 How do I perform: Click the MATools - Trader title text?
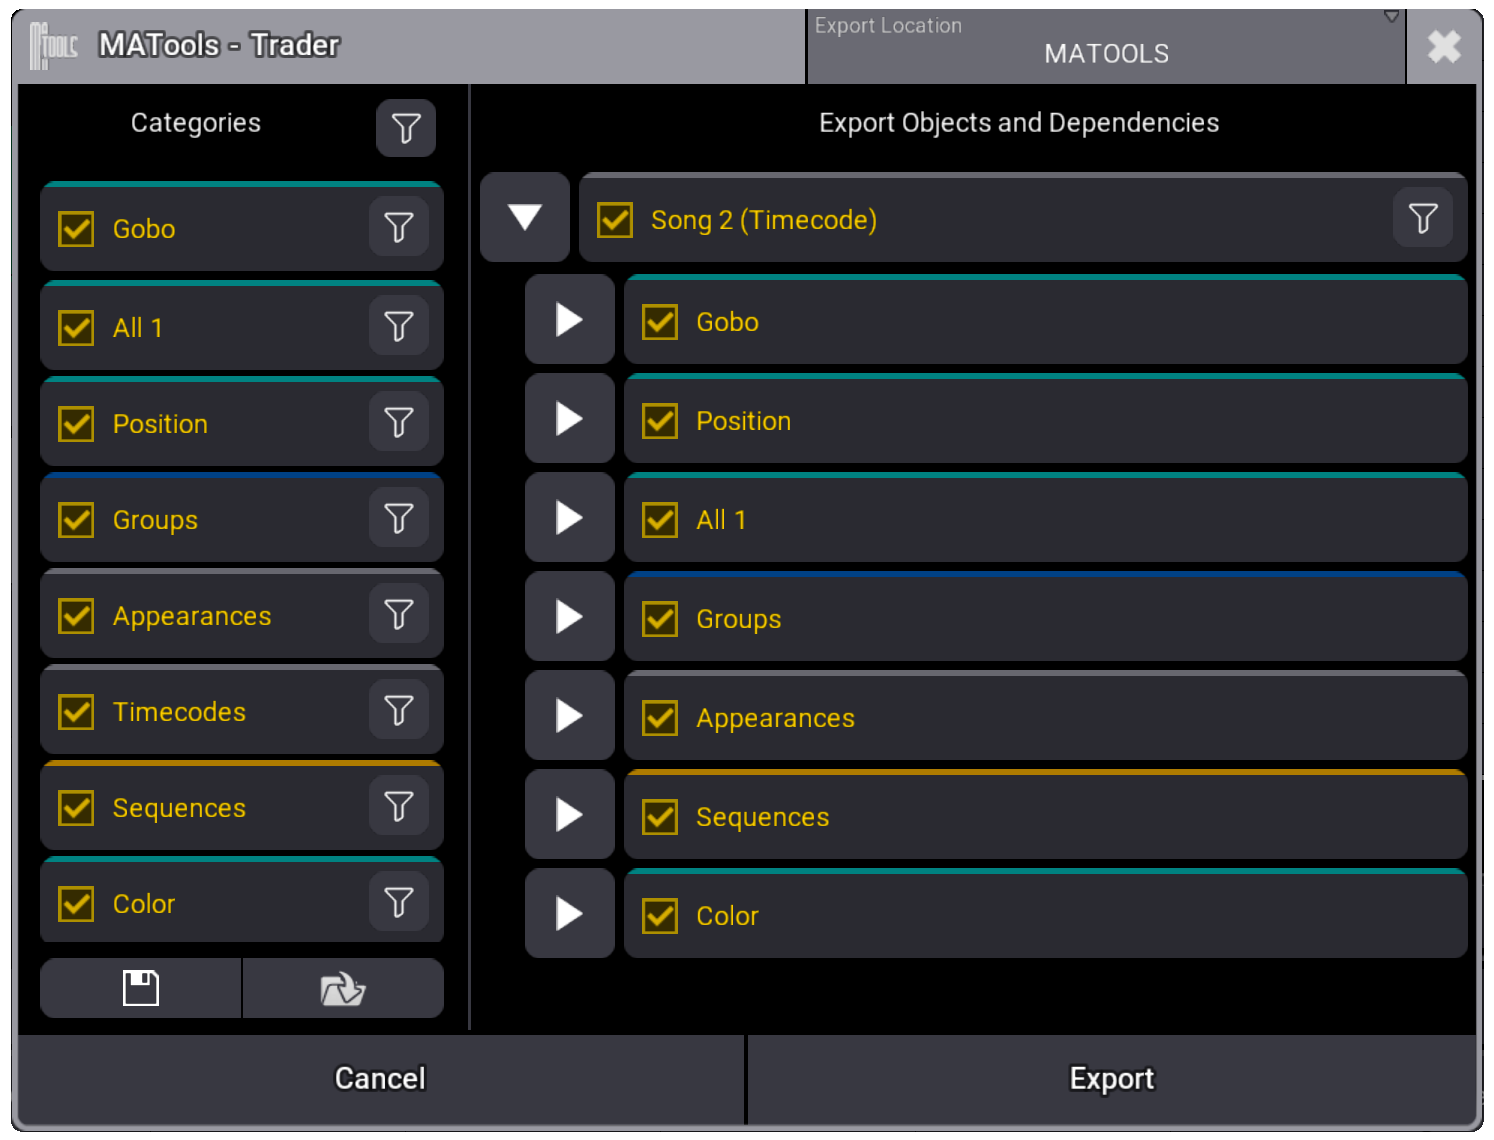[219, 45]
